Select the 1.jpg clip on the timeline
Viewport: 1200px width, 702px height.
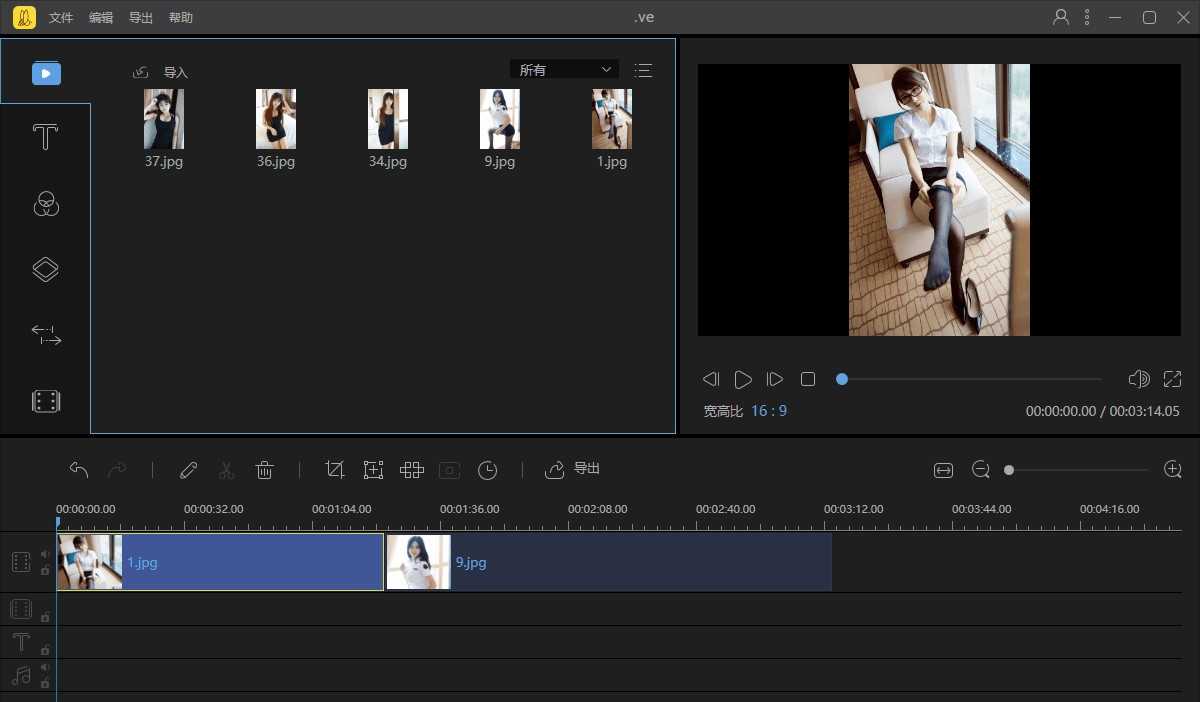(220, 562)
